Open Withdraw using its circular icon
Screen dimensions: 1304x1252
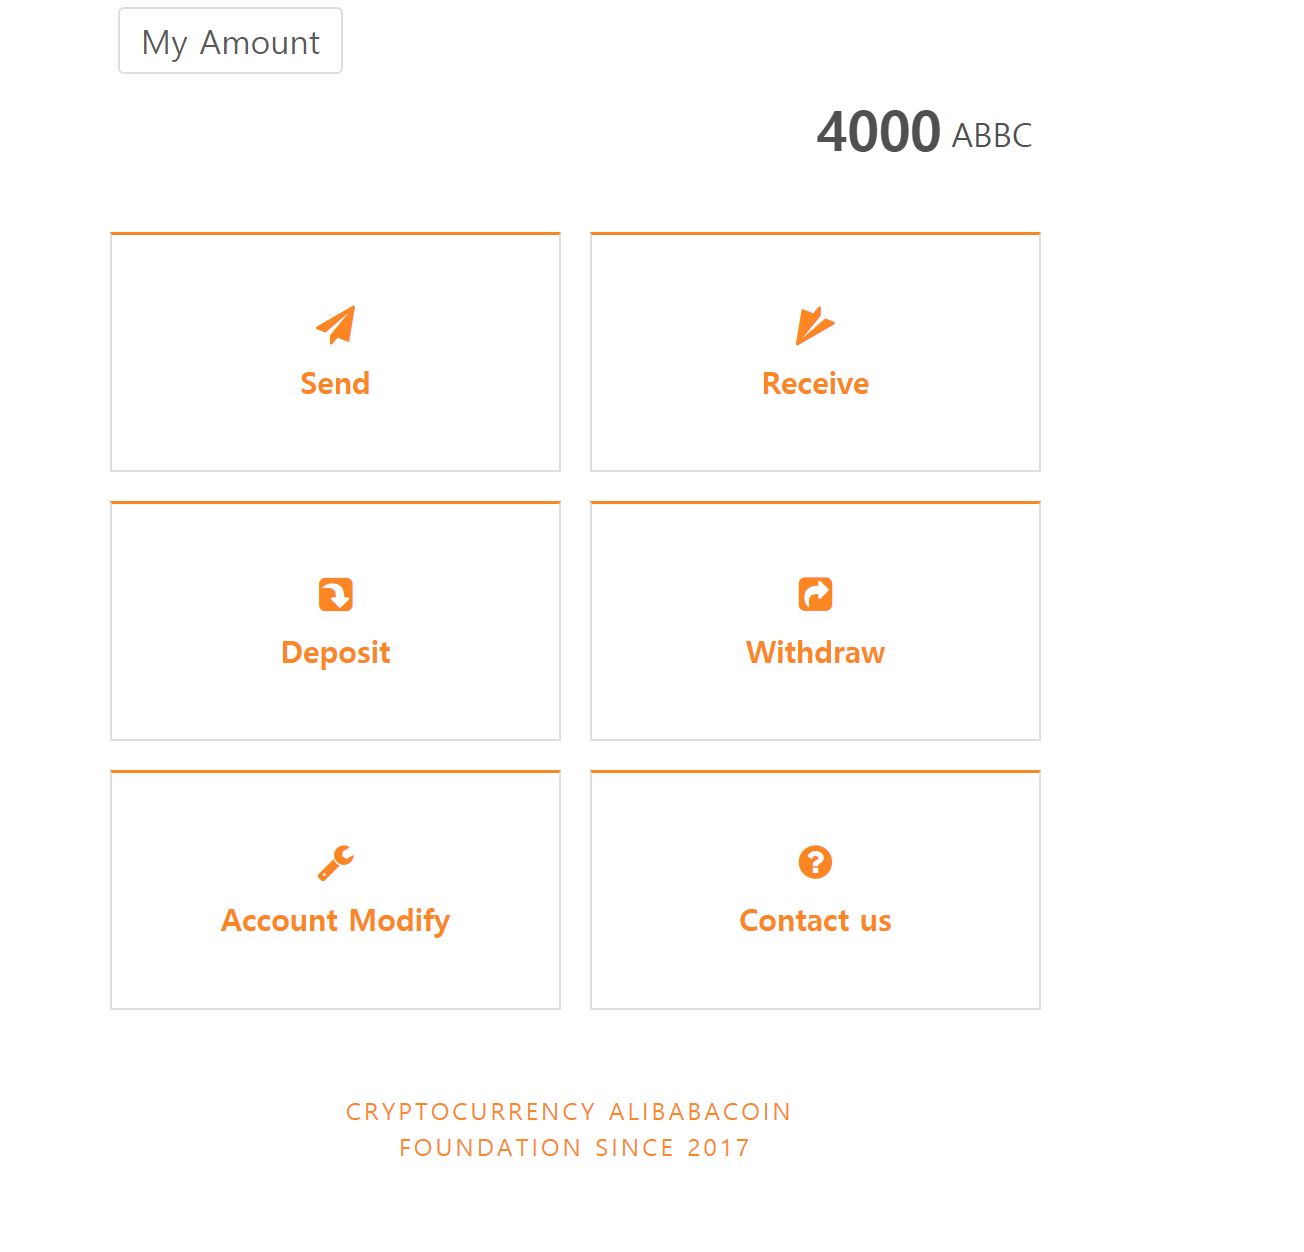click(x=815, y=594)
